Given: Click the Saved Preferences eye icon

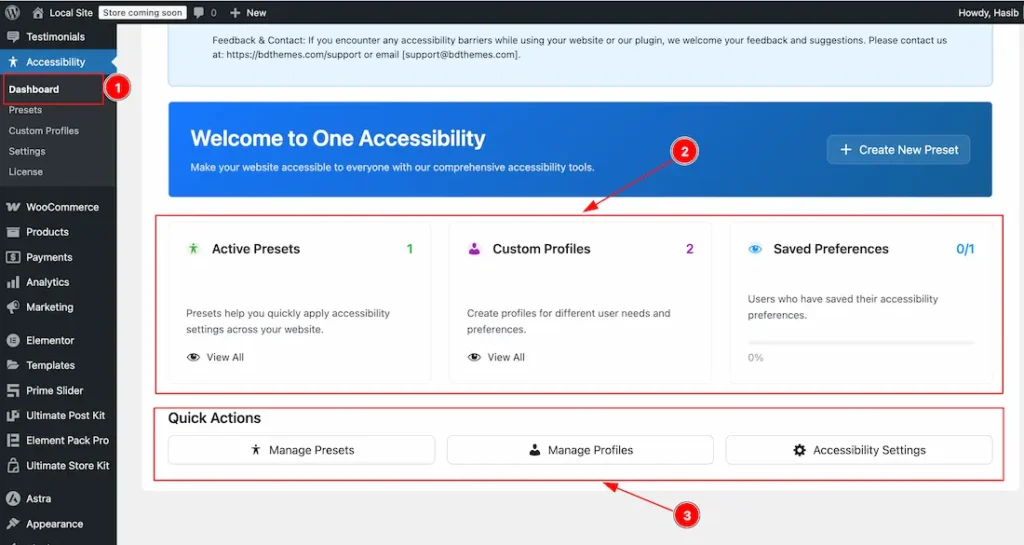Looking at the screenshot, I should (755, 249).
